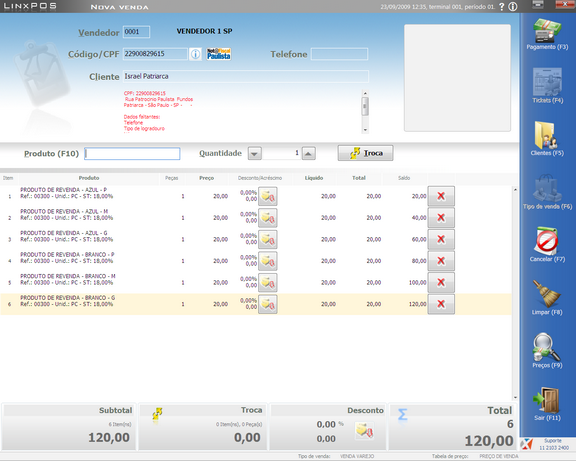Increase Quantidade with up arrow

point(309,154)
